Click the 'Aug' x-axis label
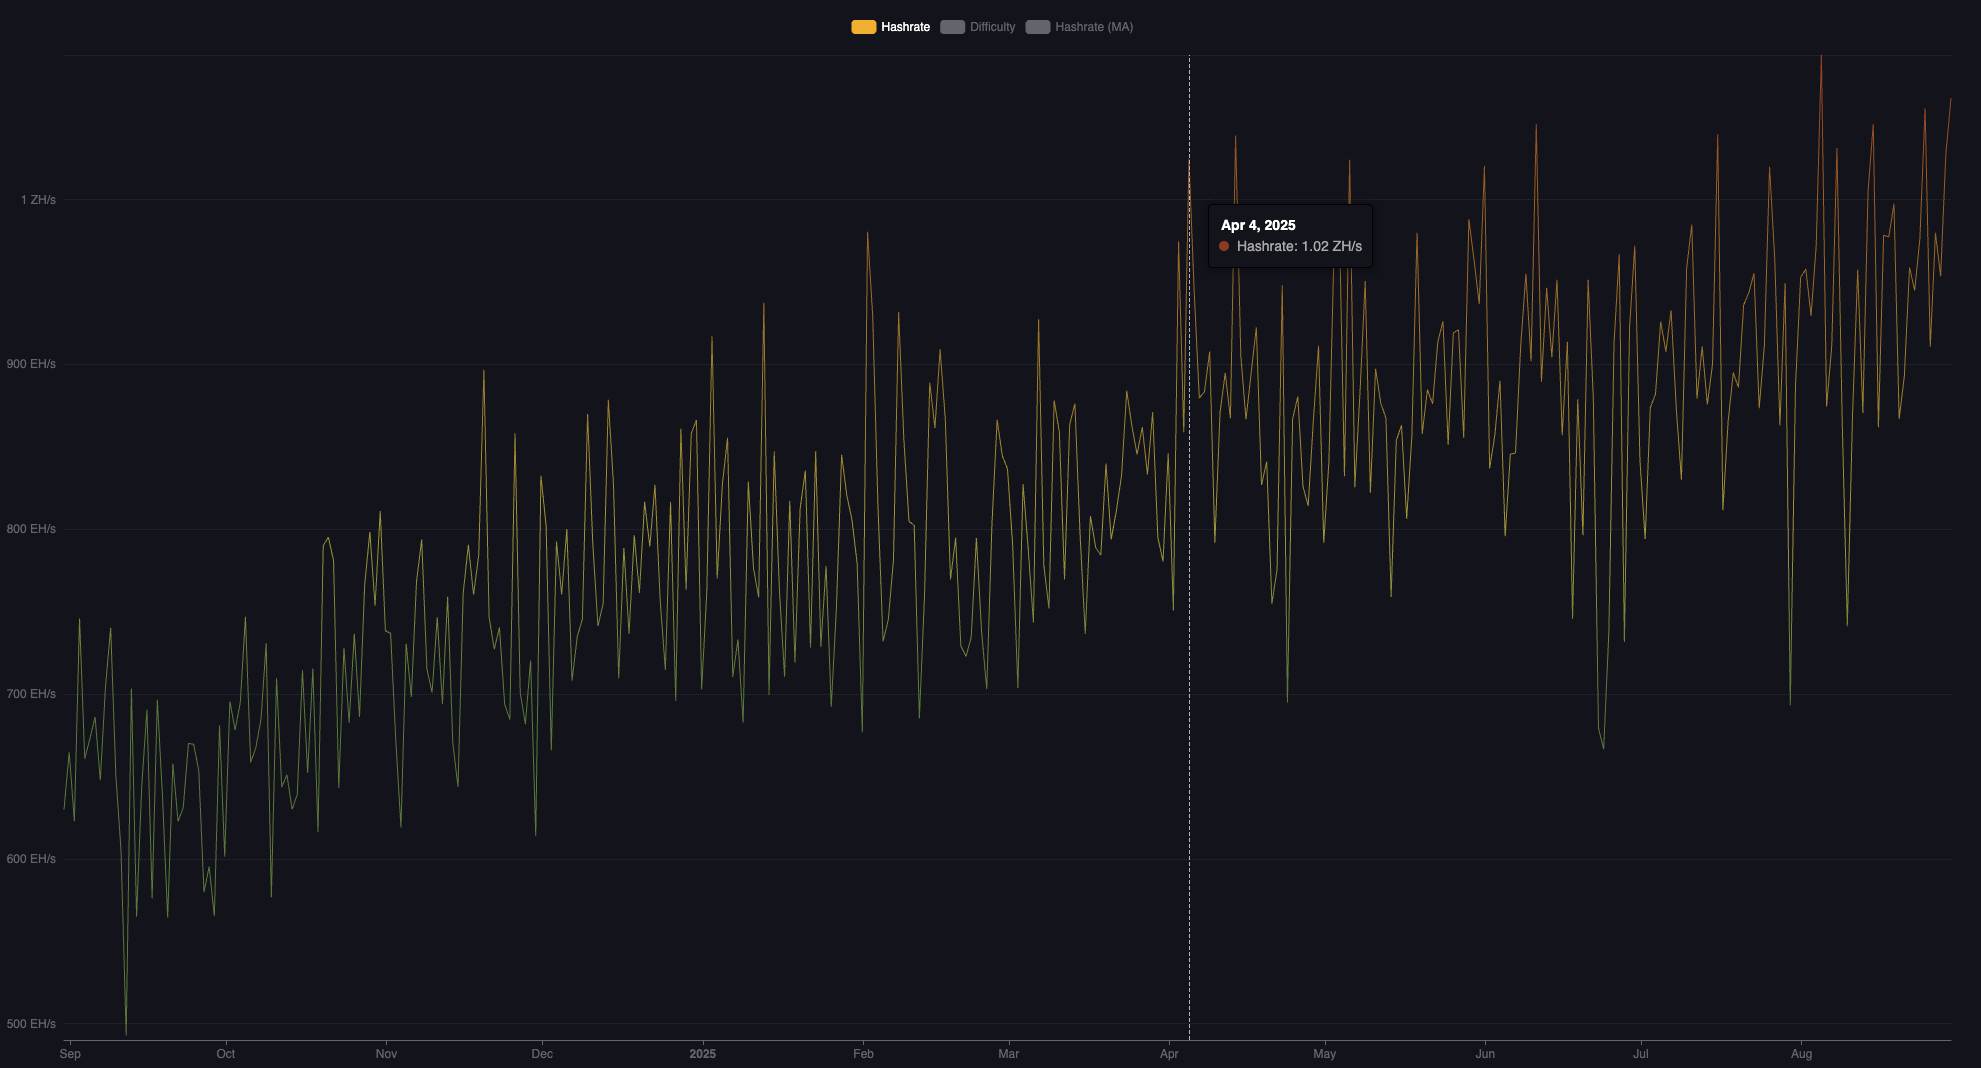Screen dimensions: 1981x1068 coord(1801,1054)
